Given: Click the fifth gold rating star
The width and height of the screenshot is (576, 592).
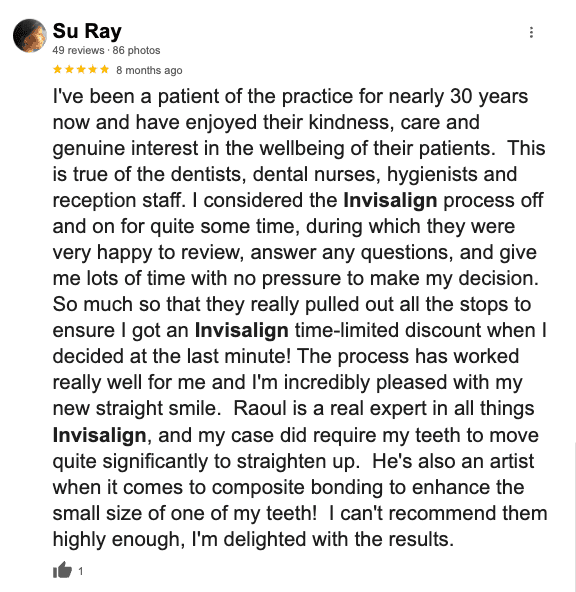Looking at the screenshot, I should click(105, 69).
